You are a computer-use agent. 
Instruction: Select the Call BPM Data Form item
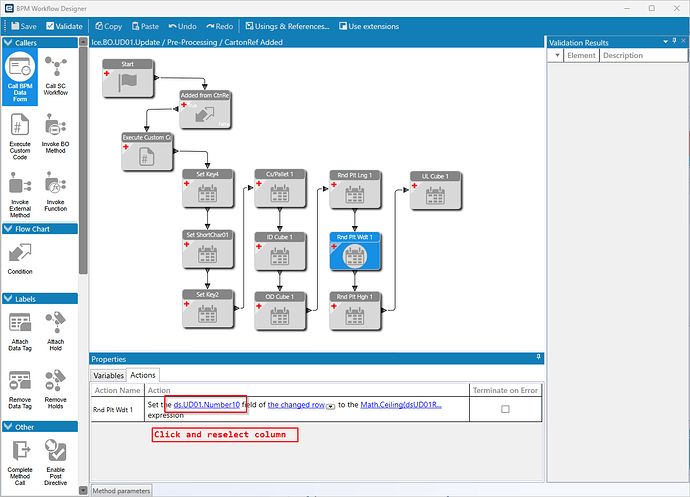(20, 77)
